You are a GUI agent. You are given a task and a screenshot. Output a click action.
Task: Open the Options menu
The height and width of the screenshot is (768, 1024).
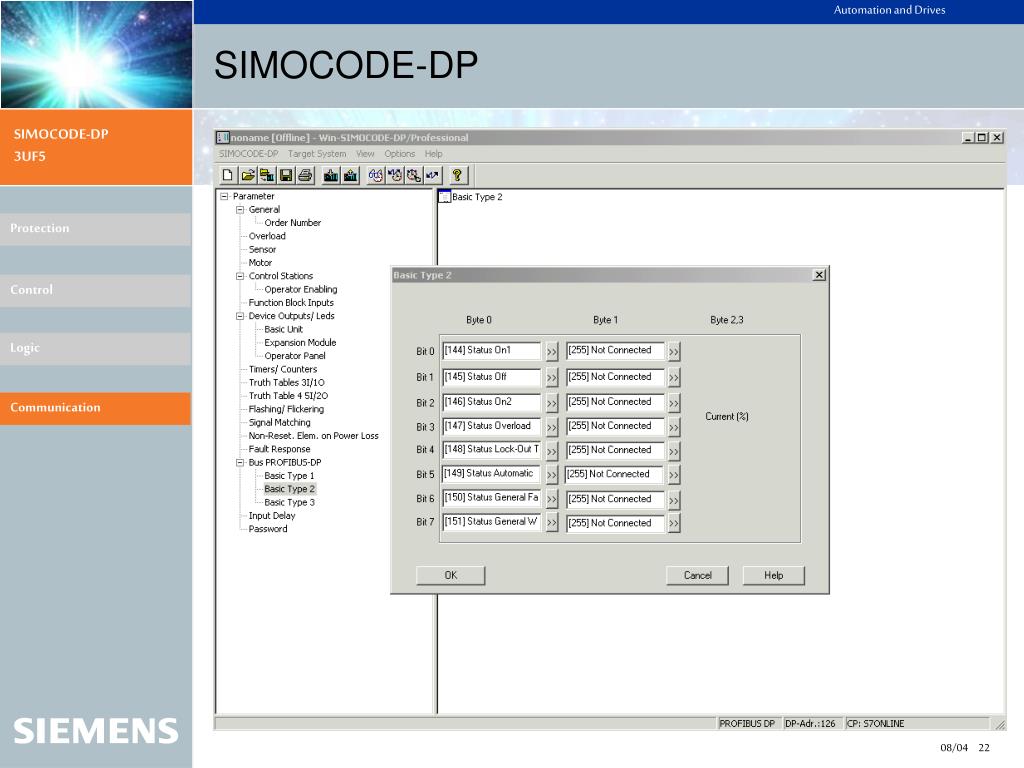coord(400,153)
